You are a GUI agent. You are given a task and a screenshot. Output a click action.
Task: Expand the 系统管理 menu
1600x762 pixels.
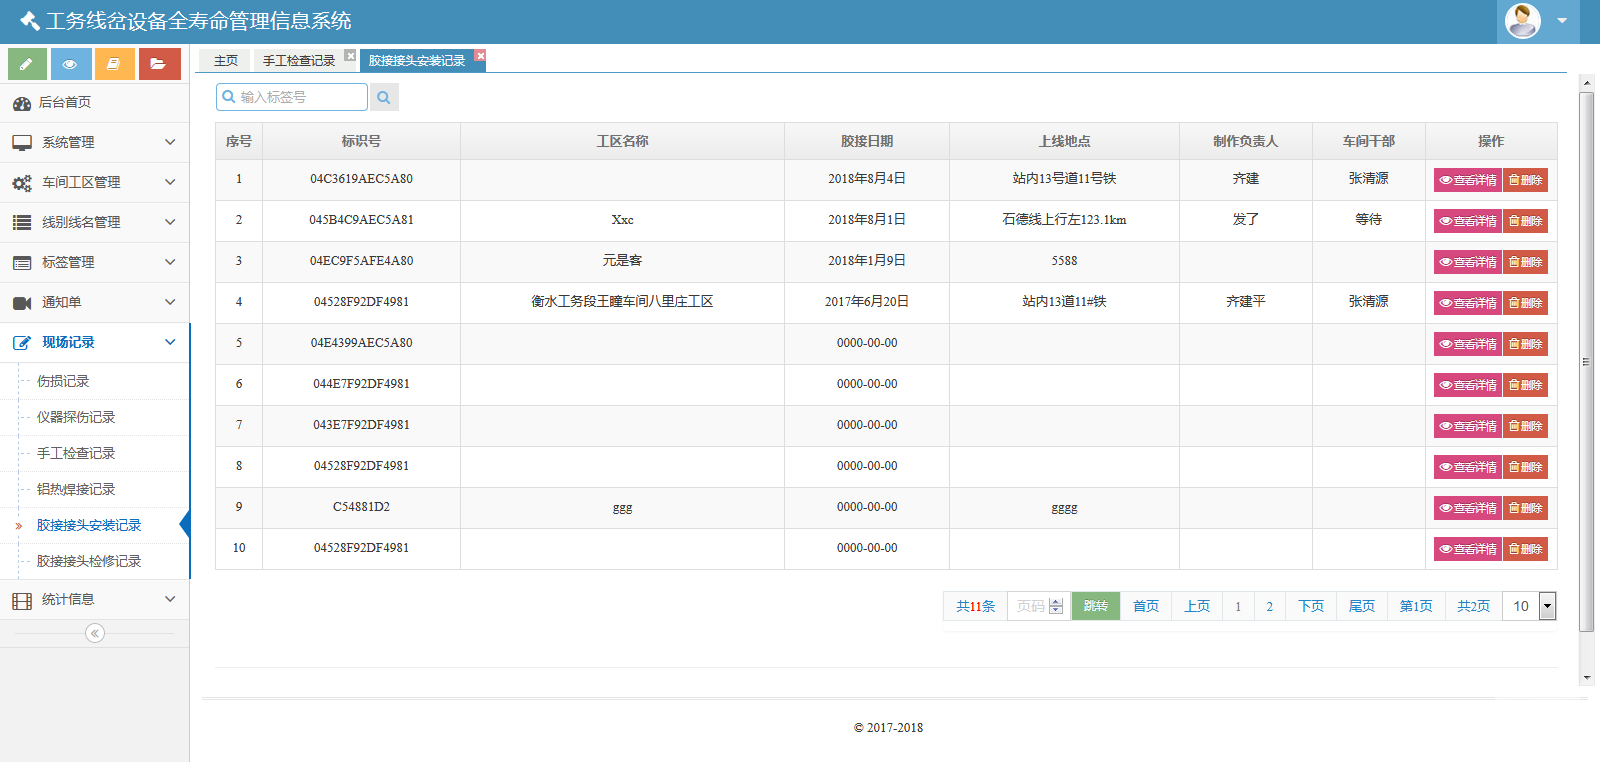[x=94, y=142]
